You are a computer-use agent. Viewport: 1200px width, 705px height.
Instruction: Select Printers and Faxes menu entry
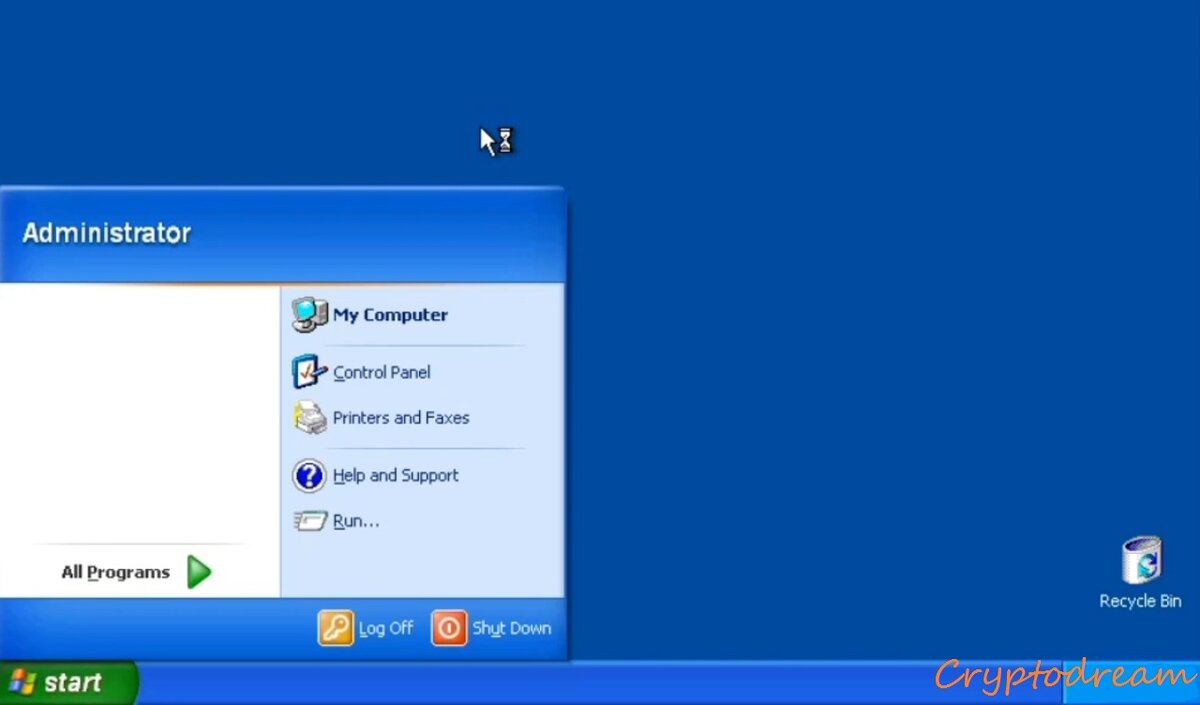(401, 417)
